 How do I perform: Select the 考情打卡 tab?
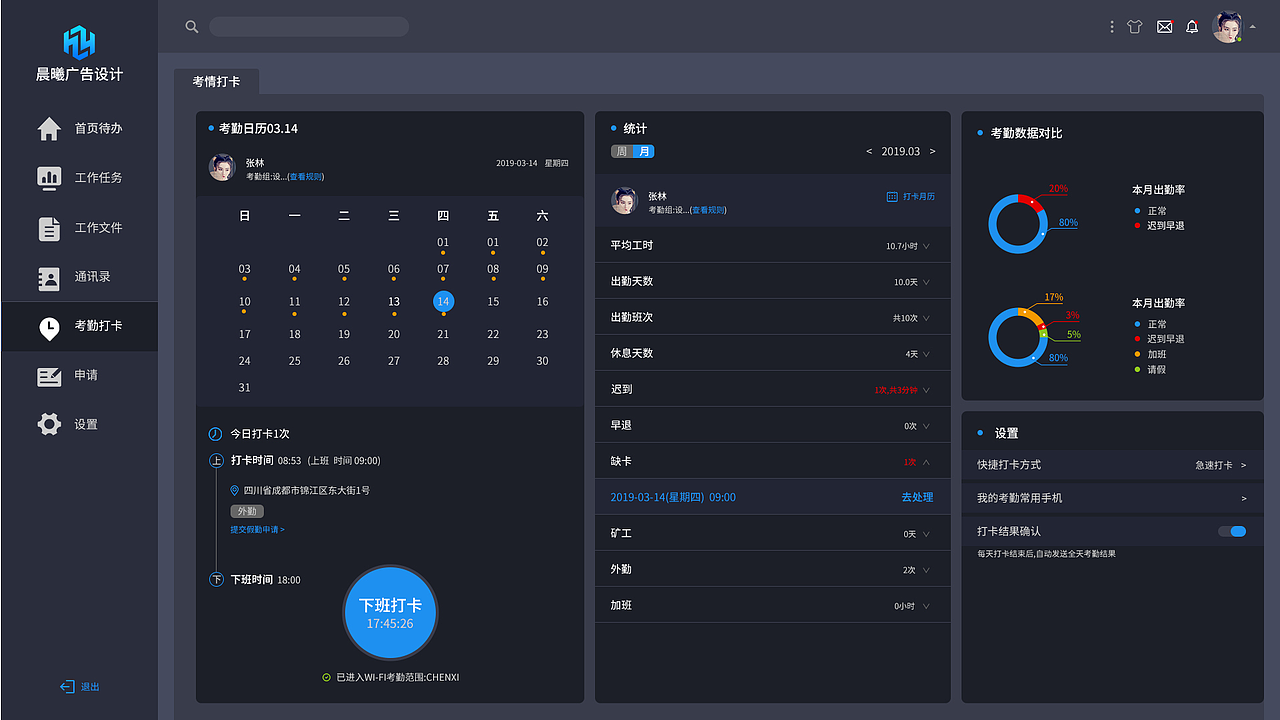(x=216, y=82)
